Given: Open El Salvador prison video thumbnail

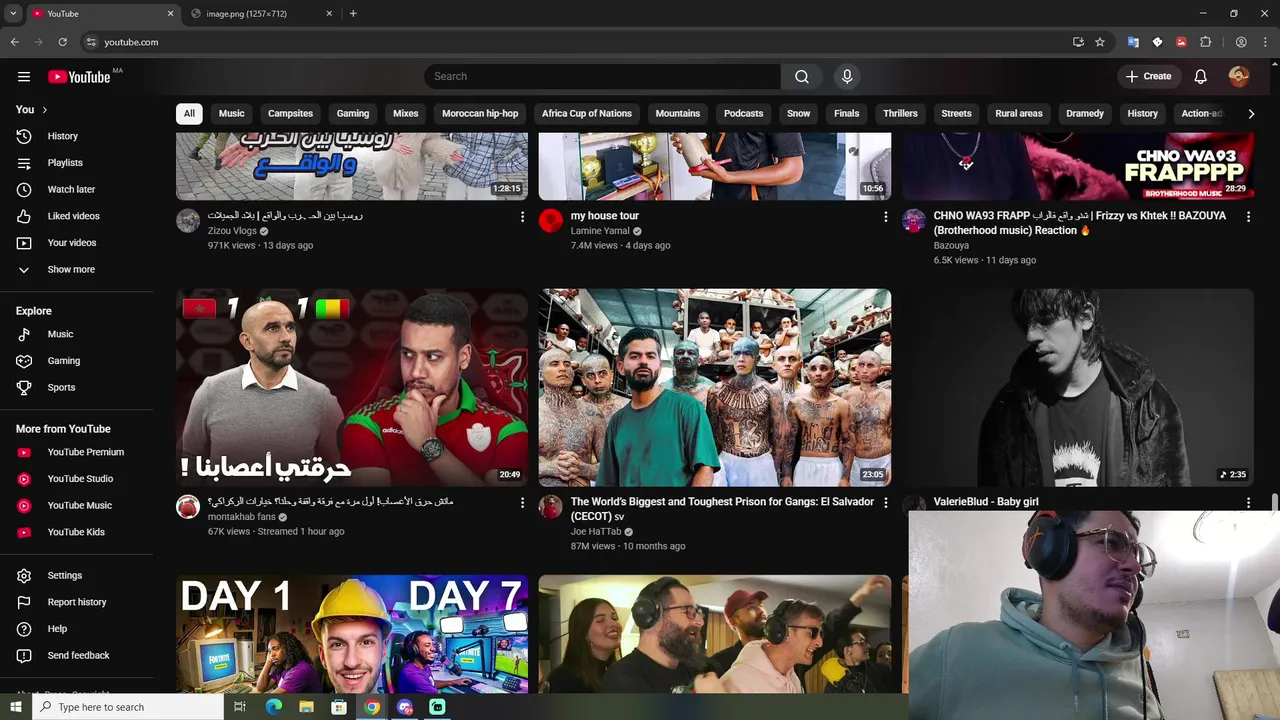Looking at the screenshot, I should [x=715, y=388].
